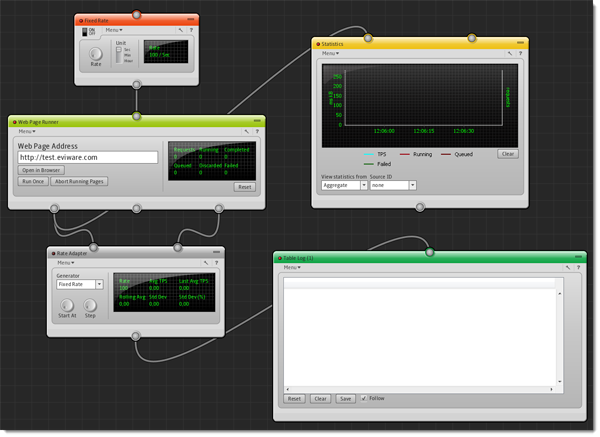Open settings wrench in Table Log
Screen dimensions: 600x437
click(x=568, y=267)
